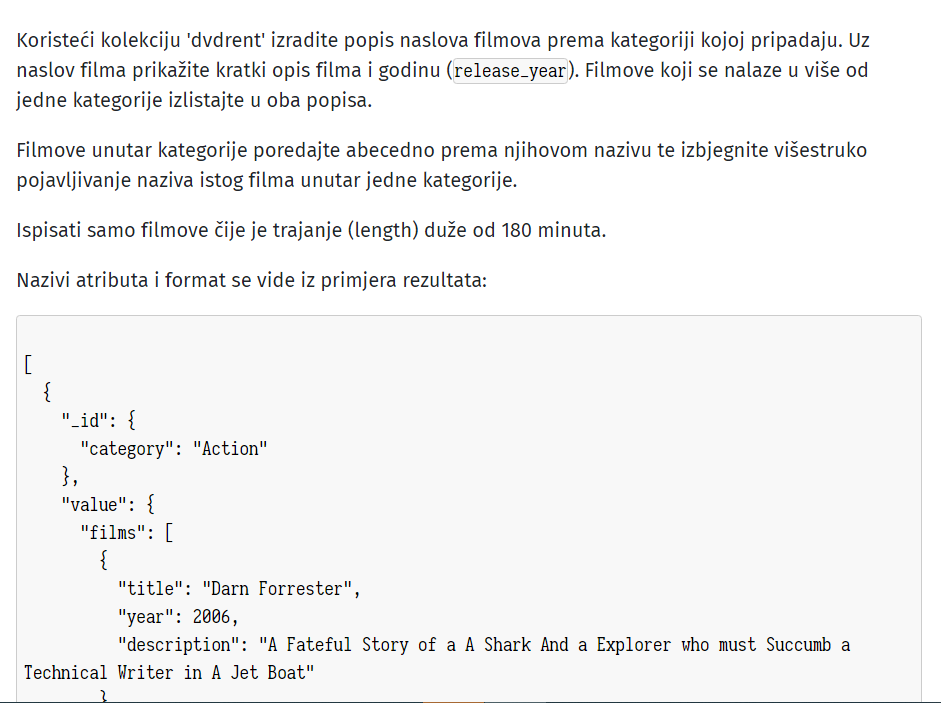
Task: Click the closing '},' line after category
Action: pos(70,476)
